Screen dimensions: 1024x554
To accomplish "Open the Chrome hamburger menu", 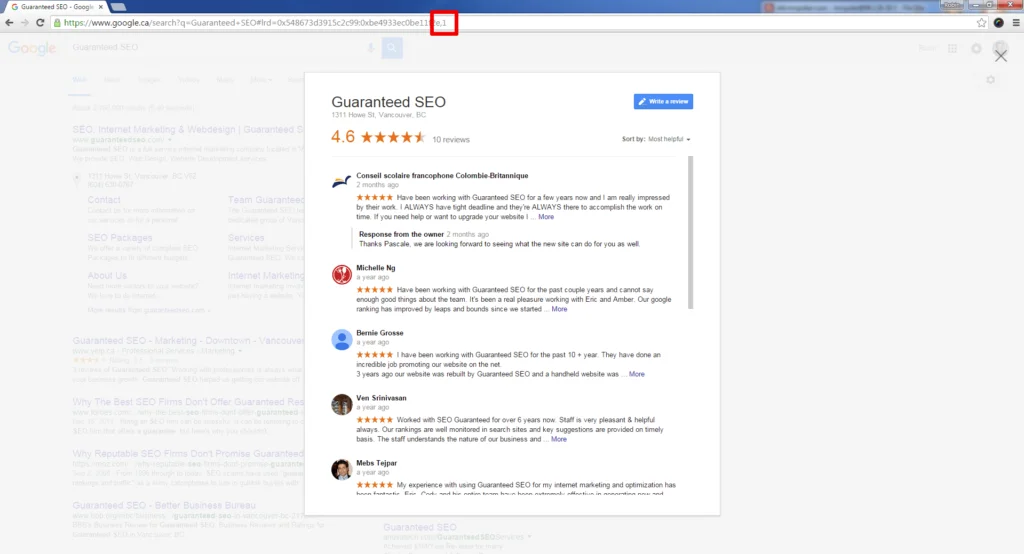I will tap(1016, 23).
